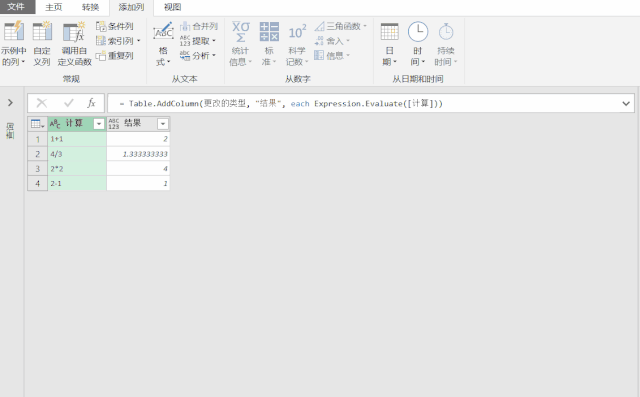
Task: Select cell containing 4/3
Action: (77, 154)
